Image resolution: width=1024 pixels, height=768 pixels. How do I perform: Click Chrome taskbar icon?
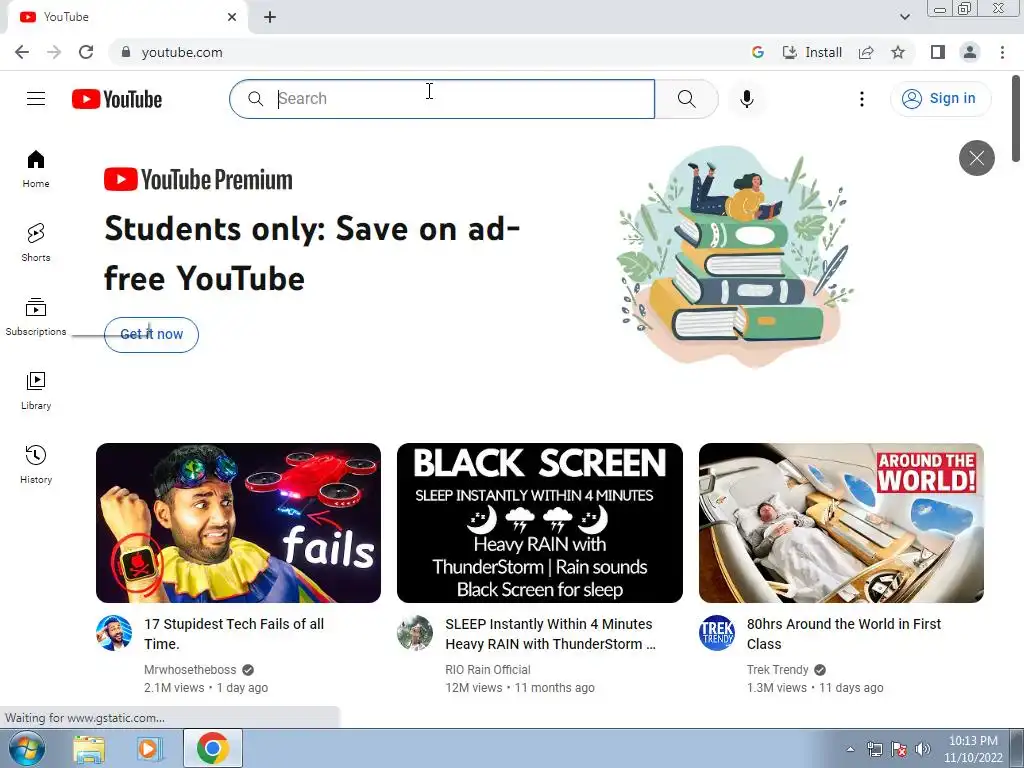coord(213,748)
